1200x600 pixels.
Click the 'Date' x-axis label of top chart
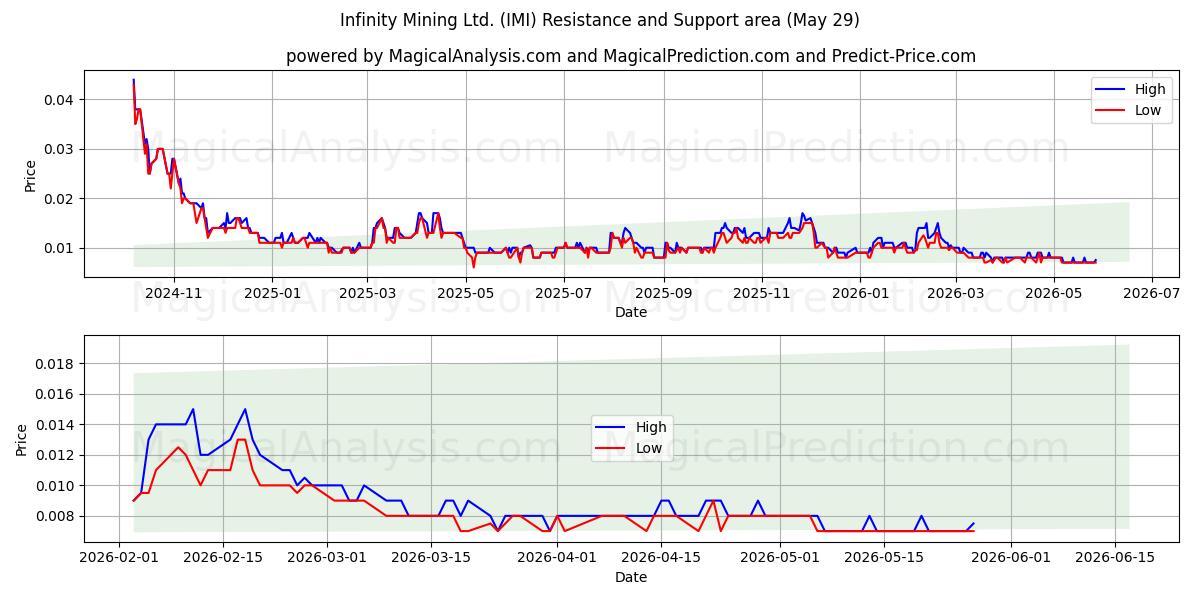pyautogui.click(x=631, y=312)
